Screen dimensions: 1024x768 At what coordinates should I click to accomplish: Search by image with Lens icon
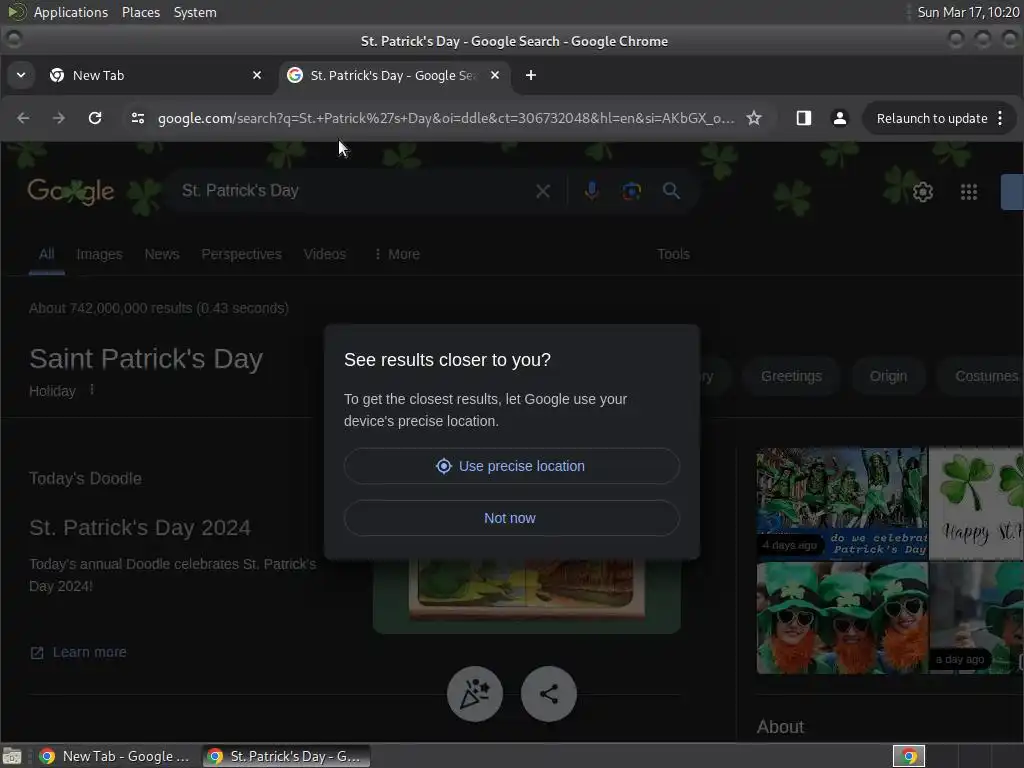click(632, 191)
